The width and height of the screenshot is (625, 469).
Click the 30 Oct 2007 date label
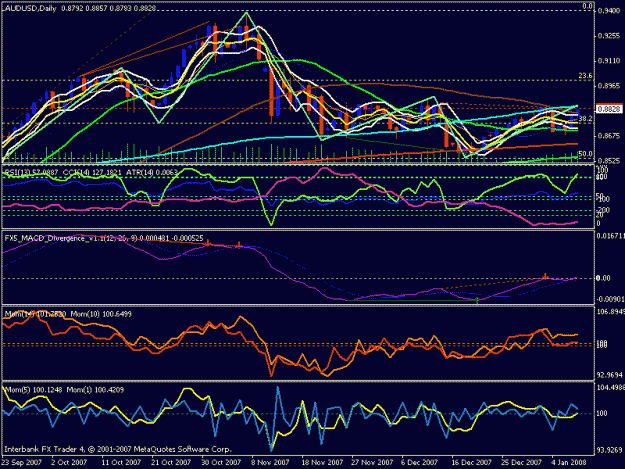point(221,462)
